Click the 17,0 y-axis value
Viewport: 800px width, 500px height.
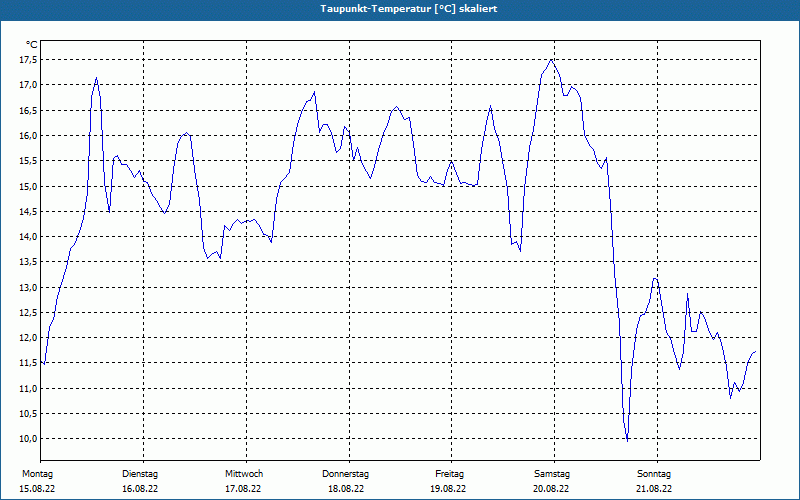coord(30,85)
